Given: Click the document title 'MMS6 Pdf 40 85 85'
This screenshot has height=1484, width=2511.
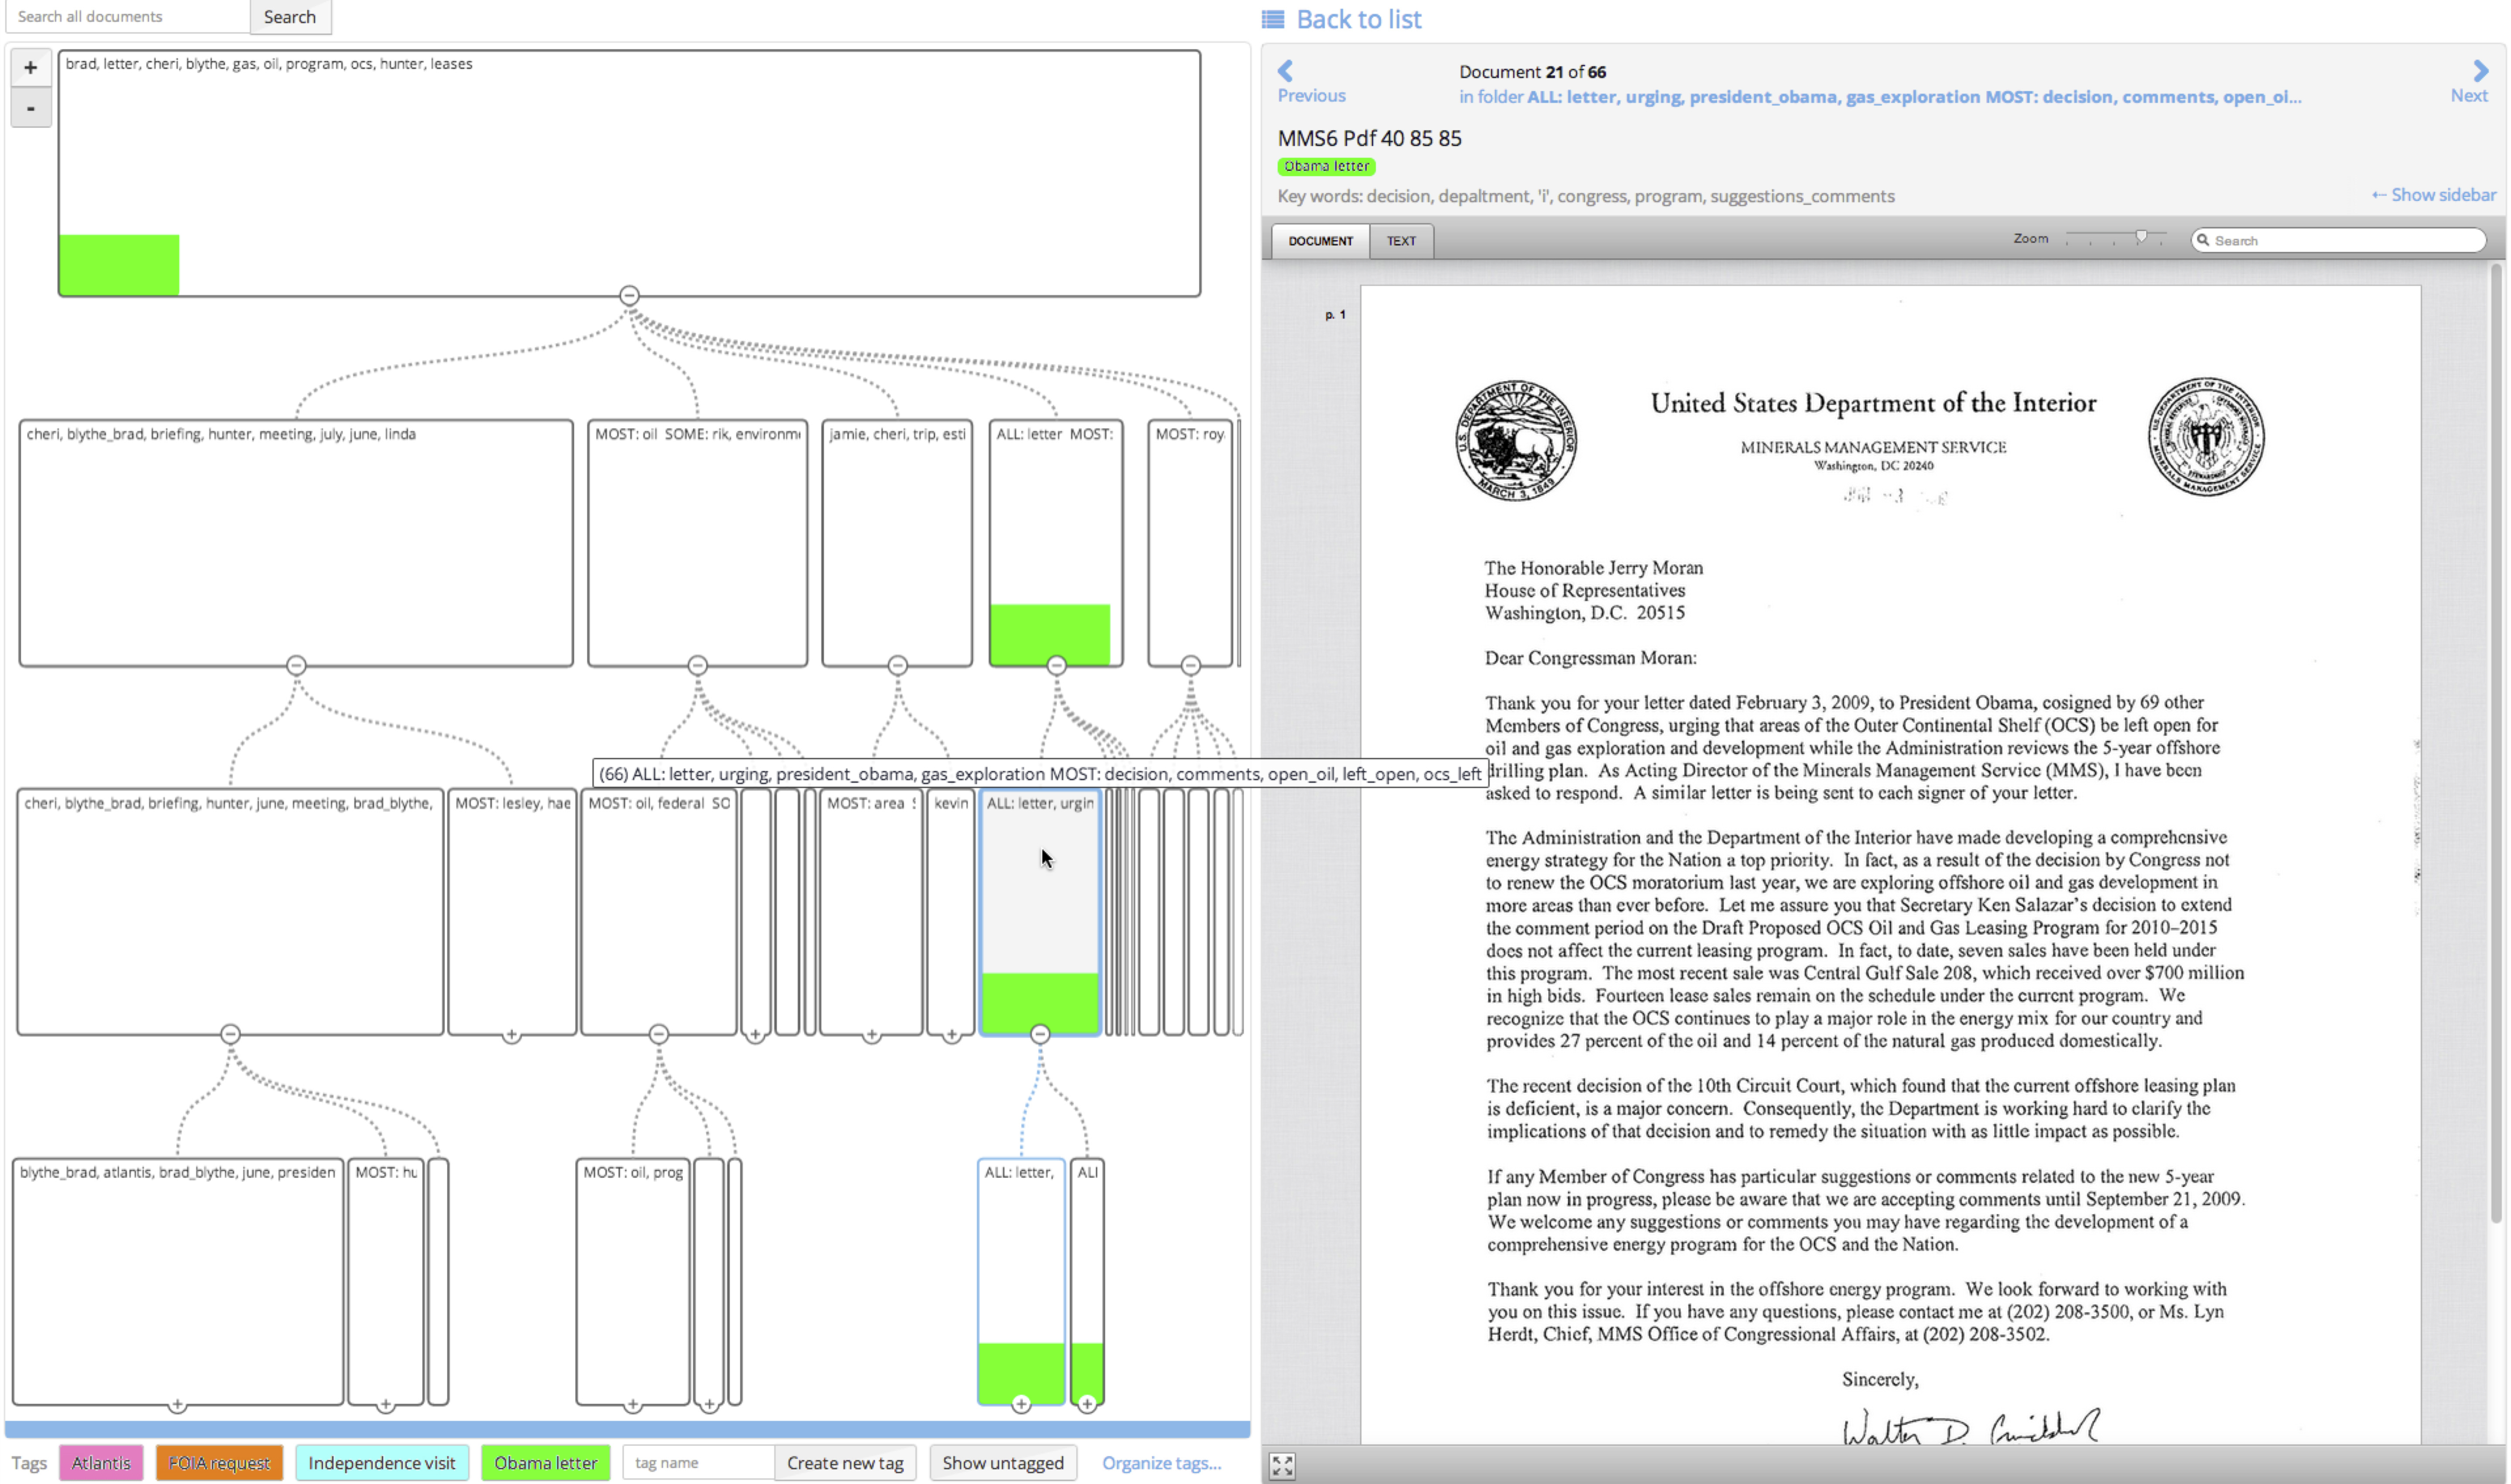Looking at the screenshot, I should (1370, 139).
